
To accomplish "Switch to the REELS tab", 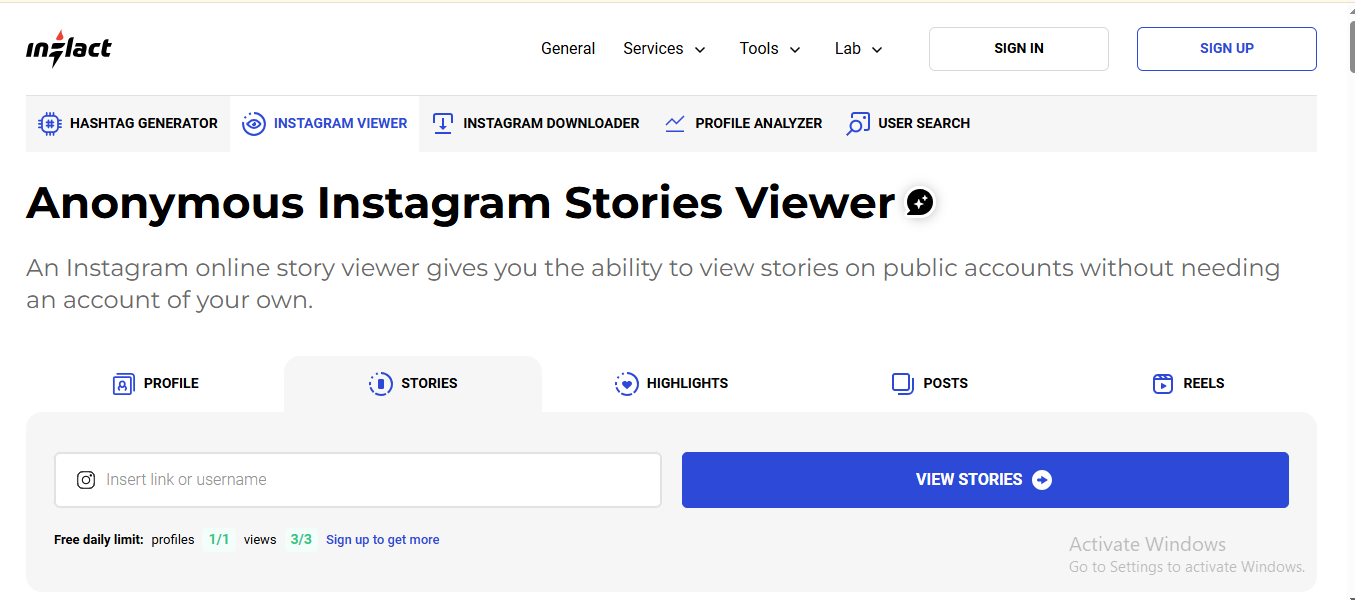I will pyautogui.click(x=1188, y=384).
